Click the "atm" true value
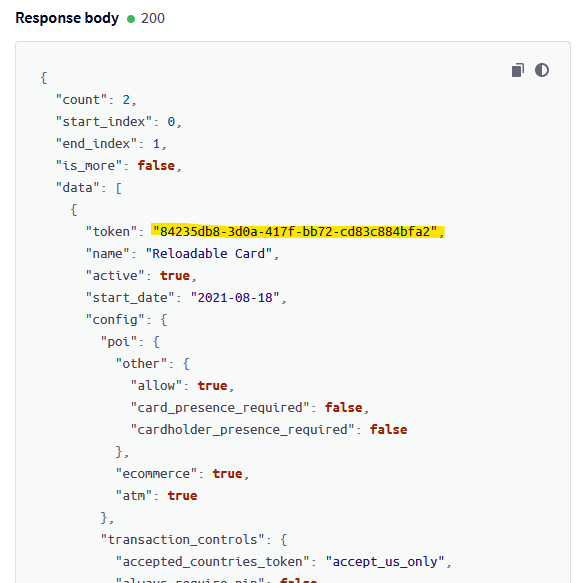585x583 pixels. click(x=182, y=496)
